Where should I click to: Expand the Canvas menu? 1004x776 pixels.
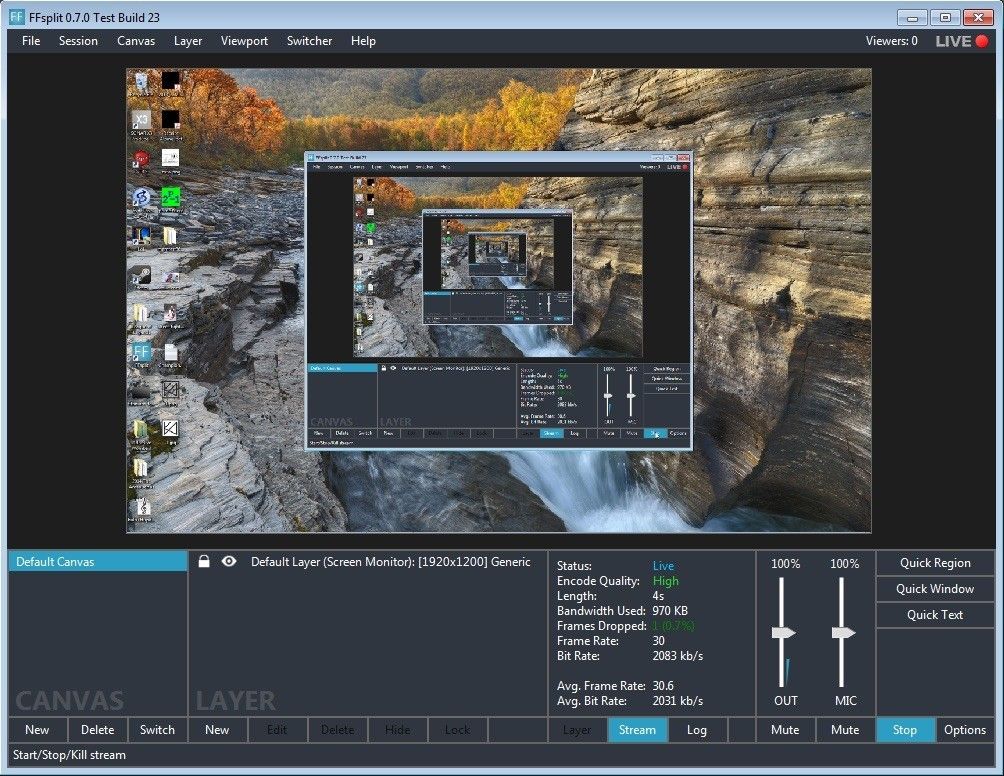[136, 41]
